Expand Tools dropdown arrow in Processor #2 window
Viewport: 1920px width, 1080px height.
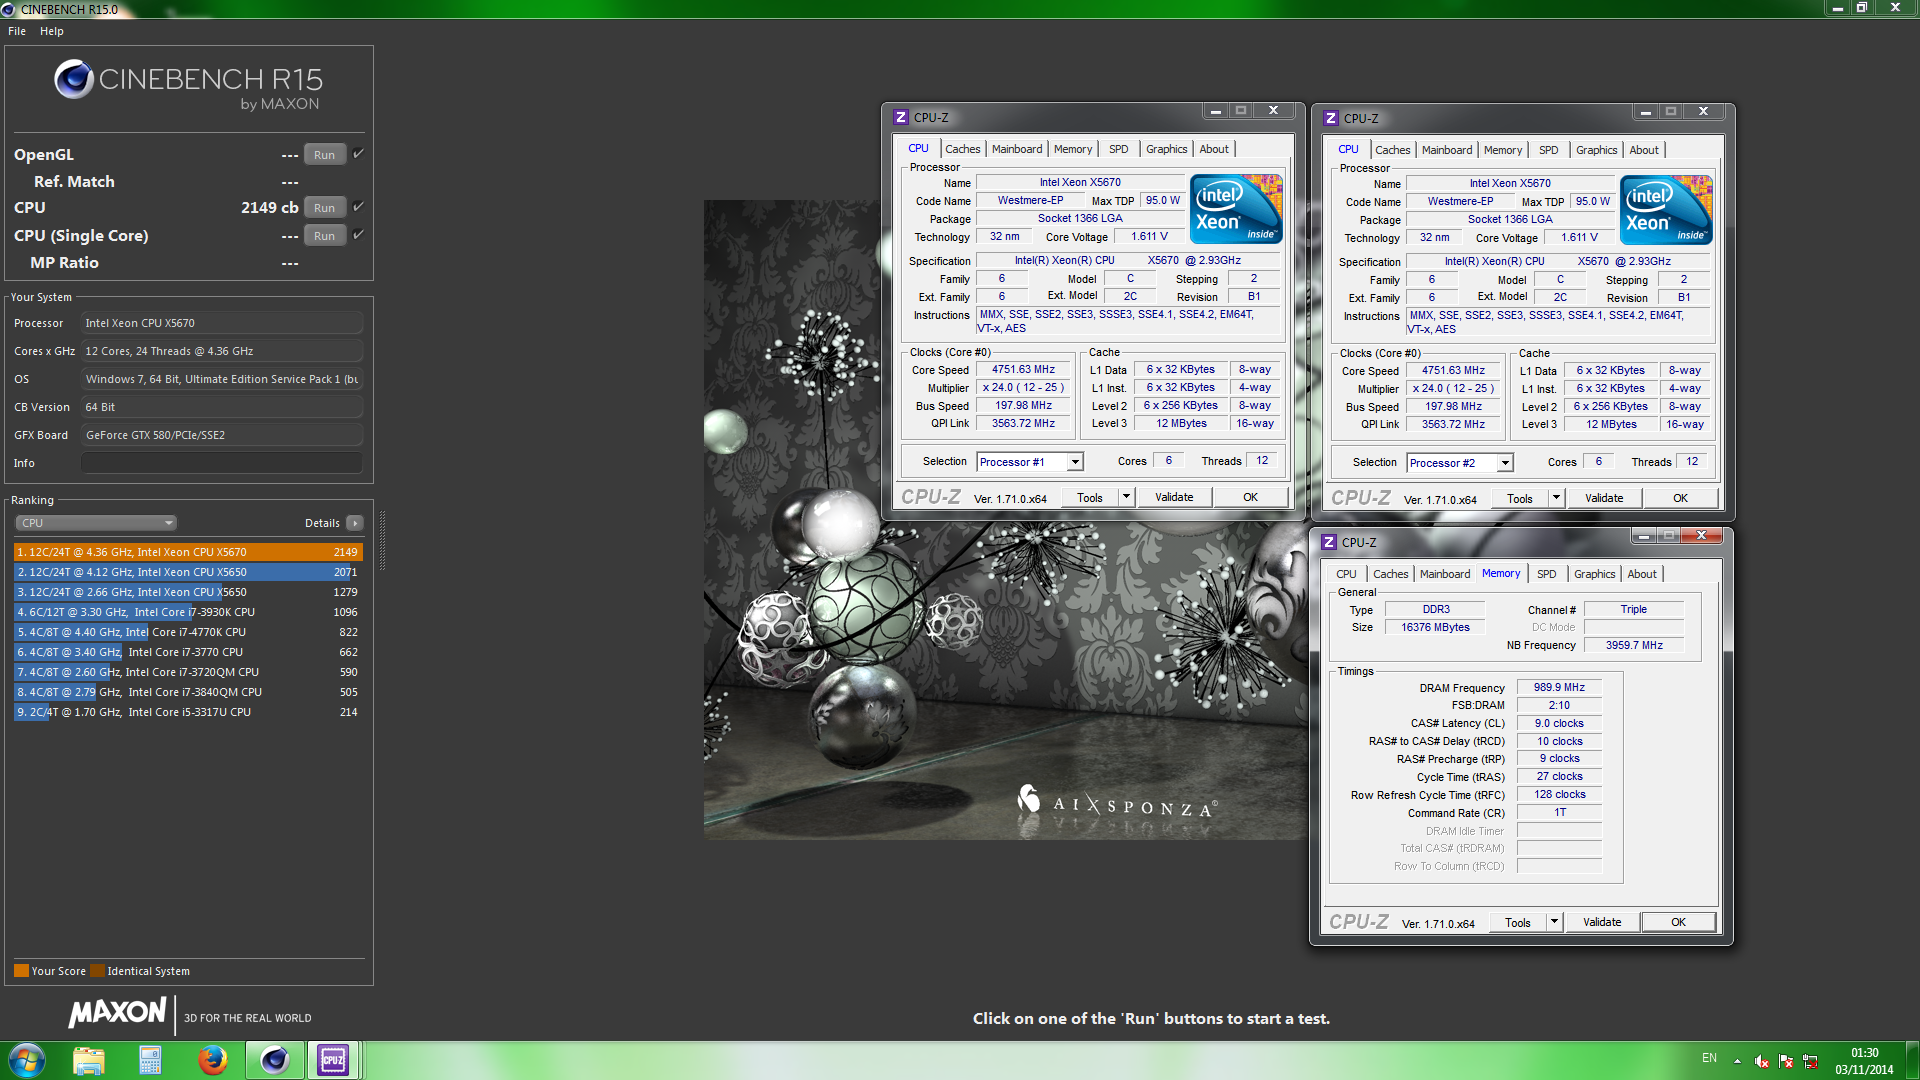[1556, 498]
